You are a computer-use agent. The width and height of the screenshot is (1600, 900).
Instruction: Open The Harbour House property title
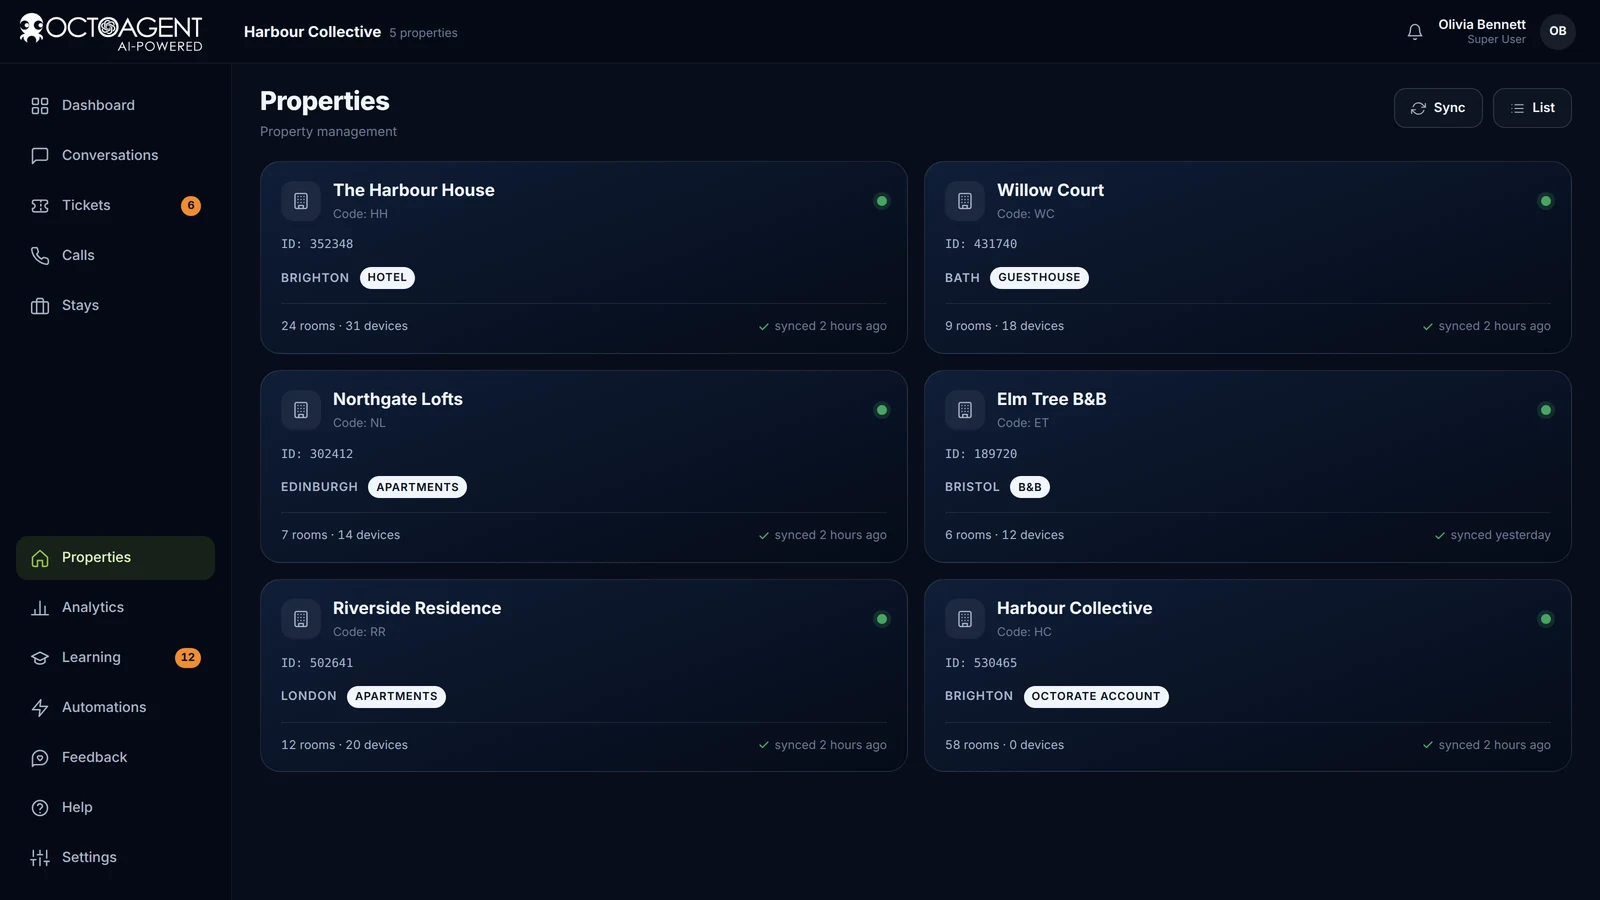pos(414,190)
